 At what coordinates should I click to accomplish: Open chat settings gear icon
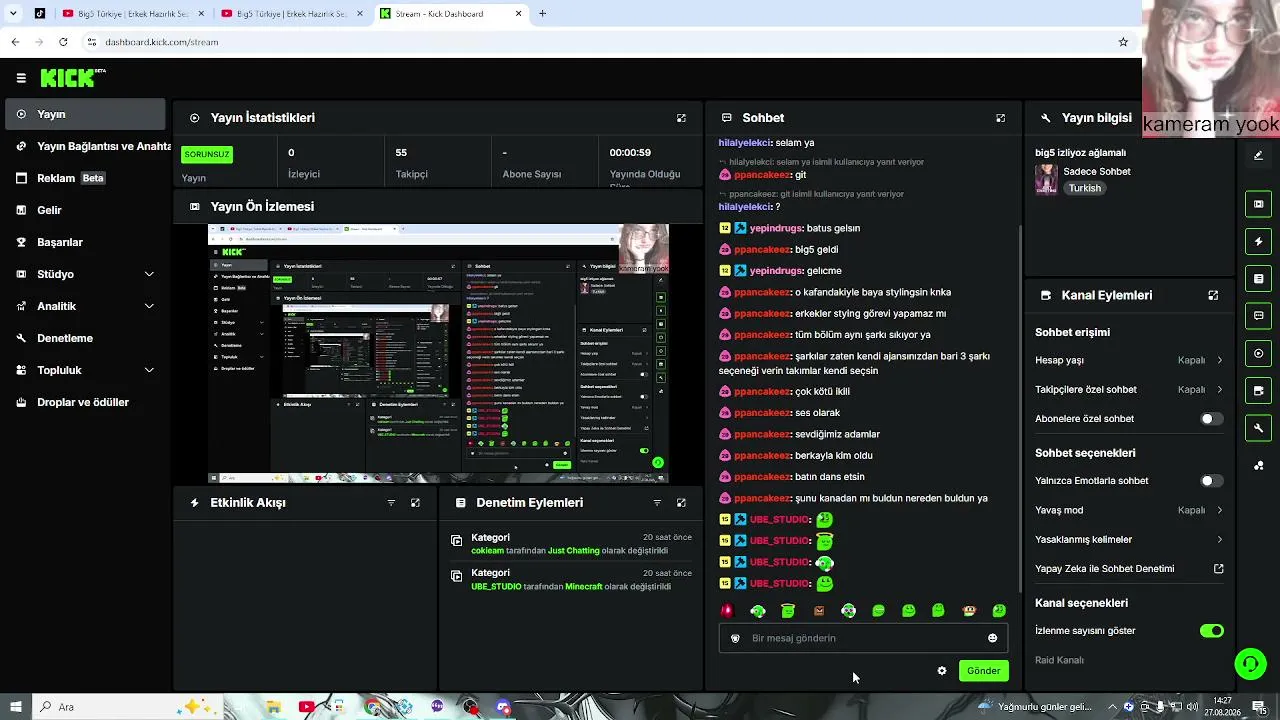coord(941,671)
